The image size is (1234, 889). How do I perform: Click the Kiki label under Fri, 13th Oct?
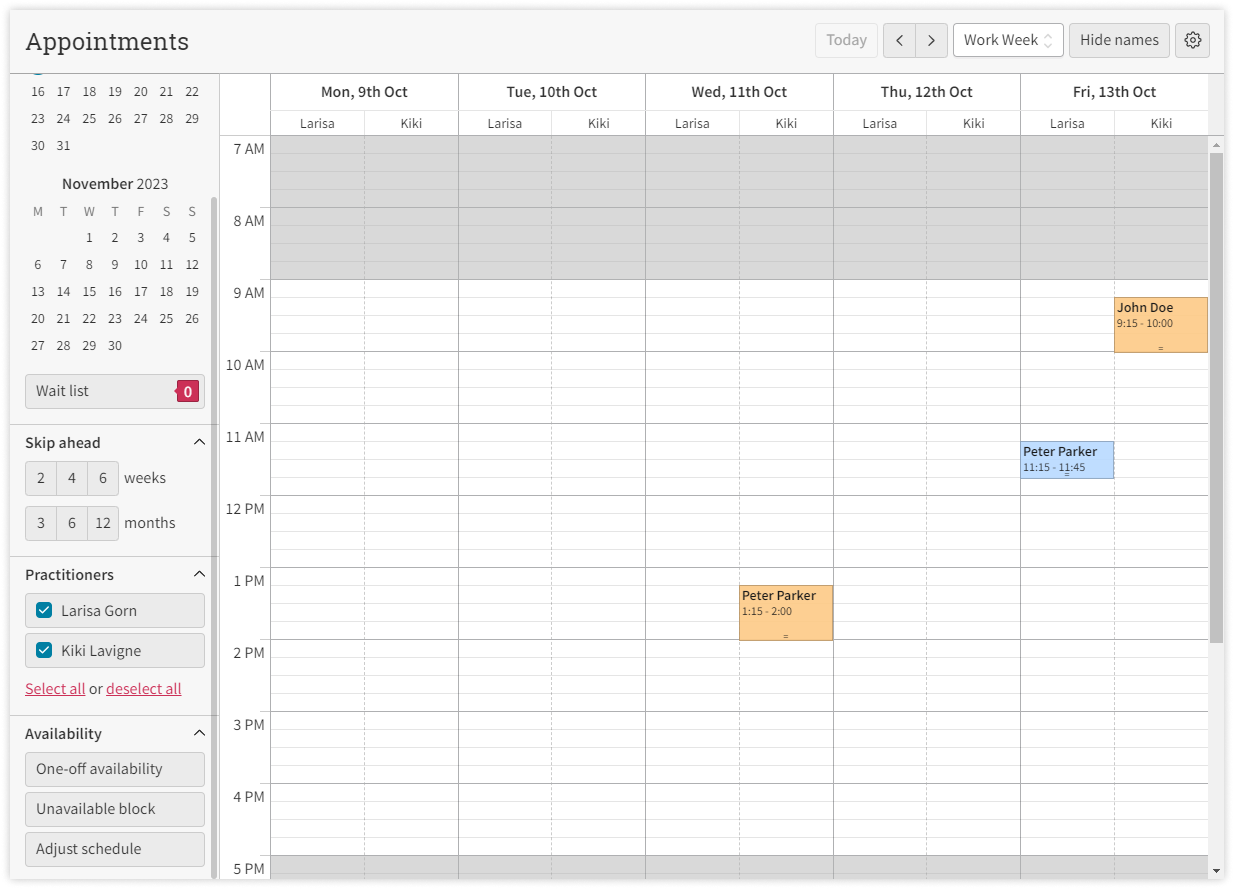click(1161, 123)
